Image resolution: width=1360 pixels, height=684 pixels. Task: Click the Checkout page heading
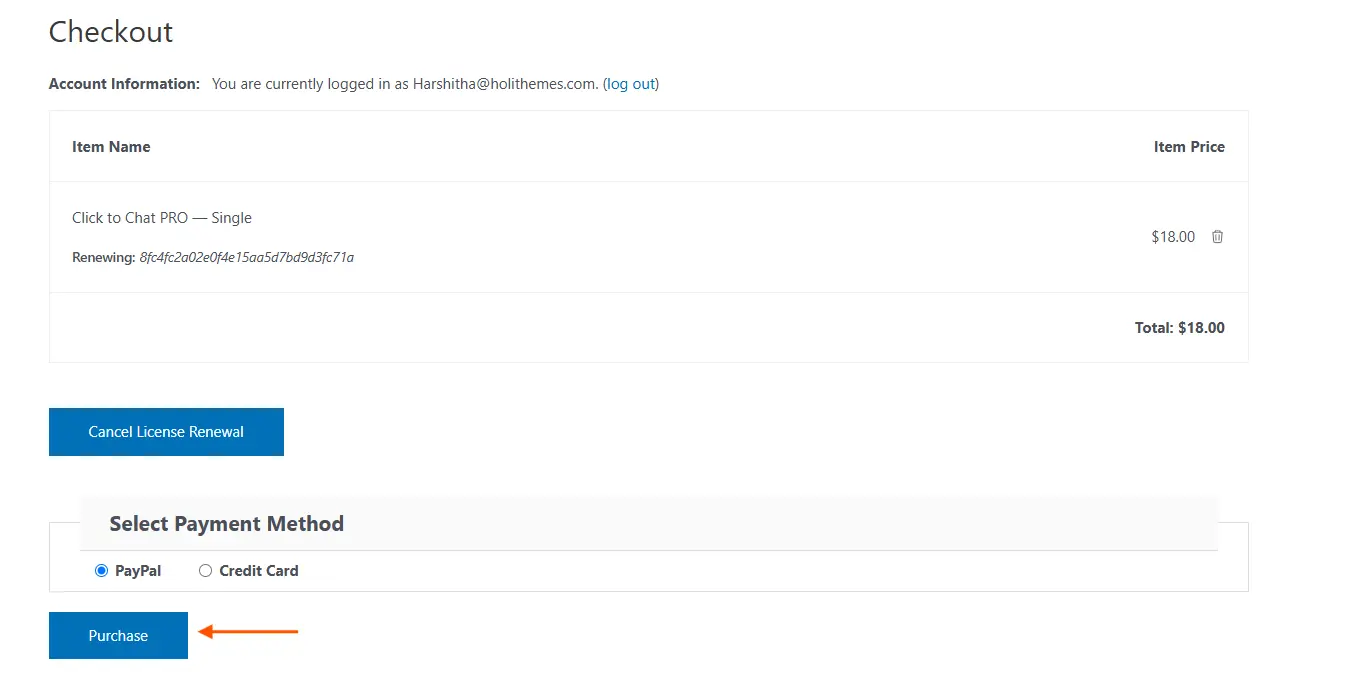click(111, 32)
